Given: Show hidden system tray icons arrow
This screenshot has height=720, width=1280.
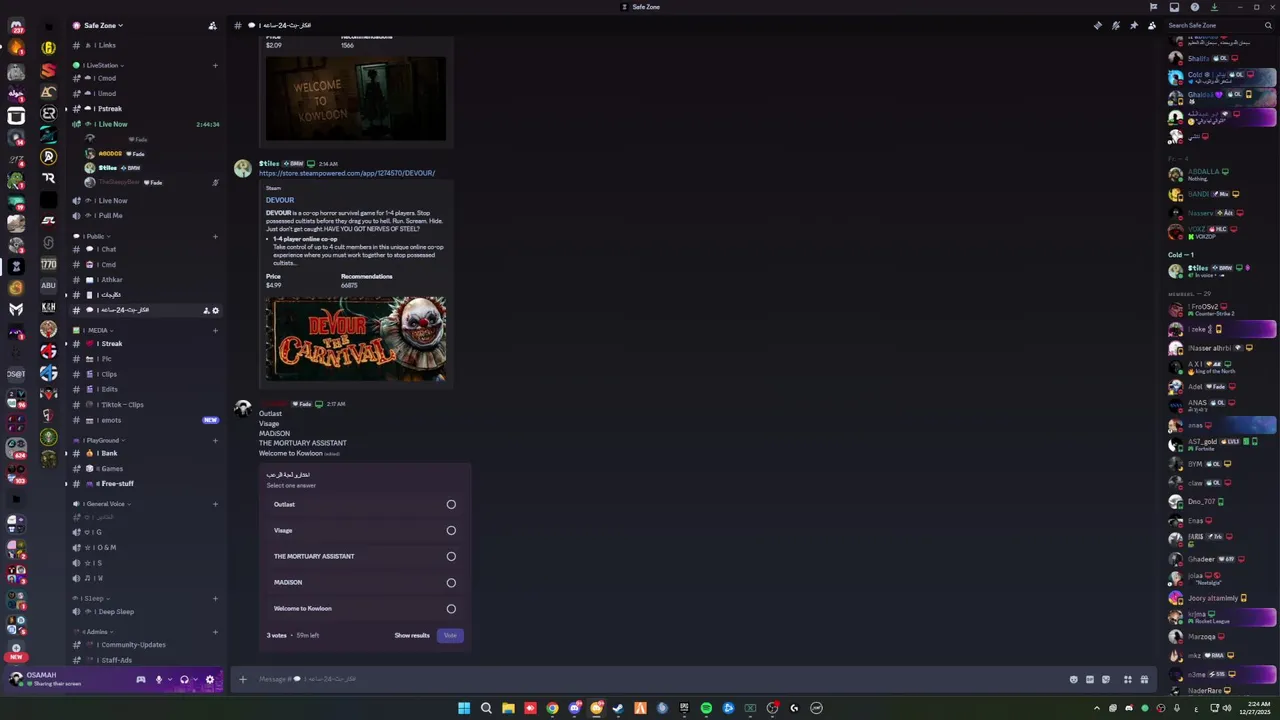Looking at the screenshot, I should coord(1097,708).
